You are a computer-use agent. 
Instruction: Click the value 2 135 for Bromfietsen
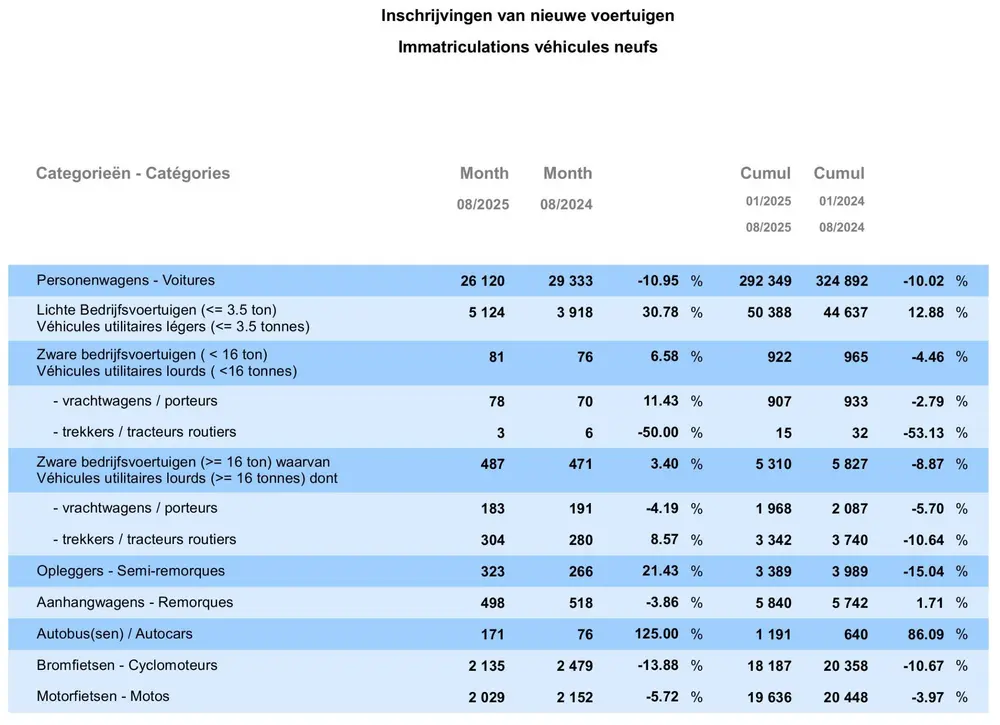coord(487,666)
